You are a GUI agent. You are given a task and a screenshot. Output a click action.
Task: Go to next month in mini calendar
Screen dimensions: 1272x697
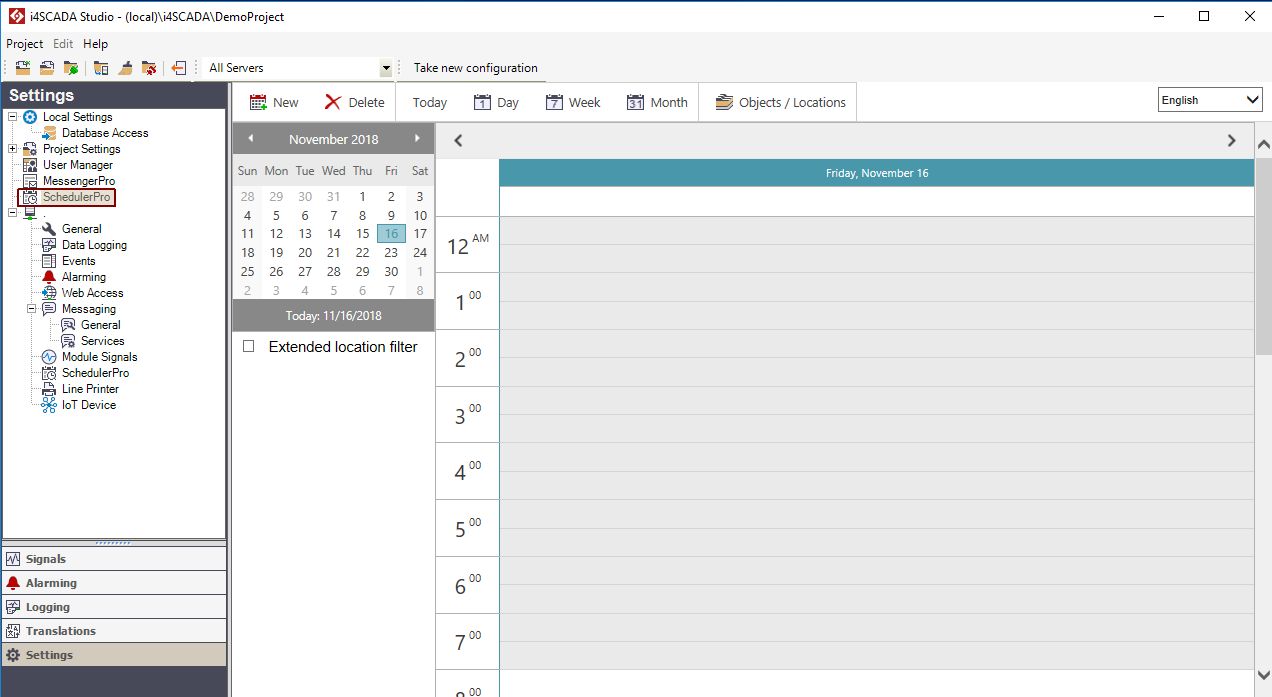417,138
